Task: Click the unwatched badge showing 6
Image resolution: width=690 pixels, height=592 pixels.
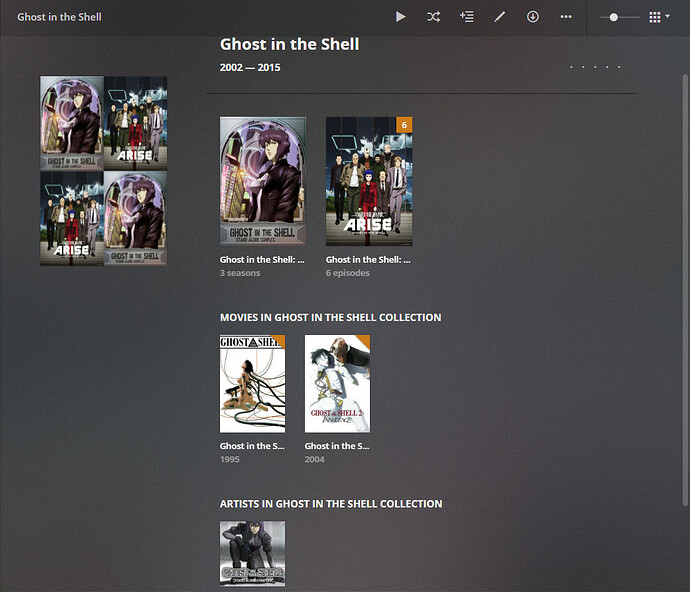Action: click(404, 125)
